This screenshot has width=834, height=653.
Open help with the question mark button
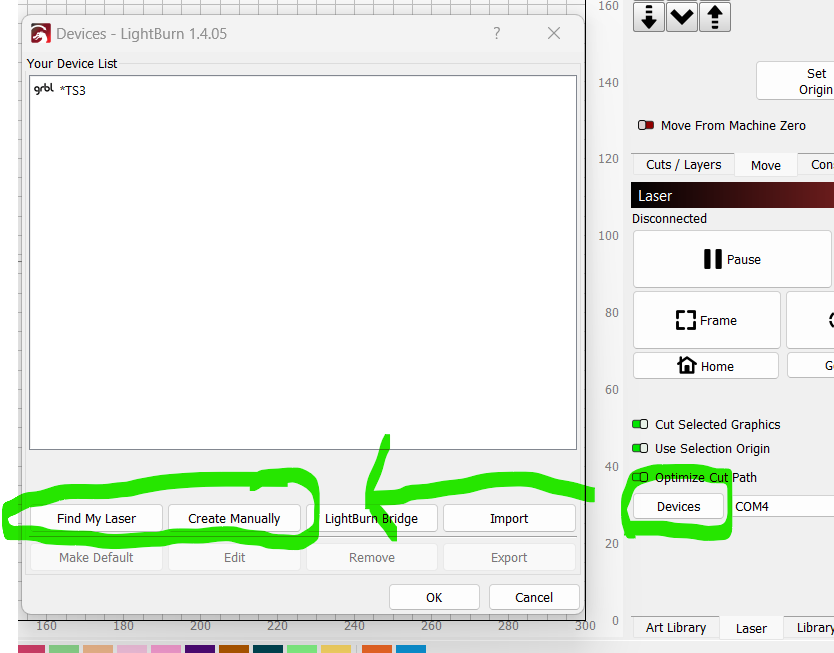tap(496, 34)
